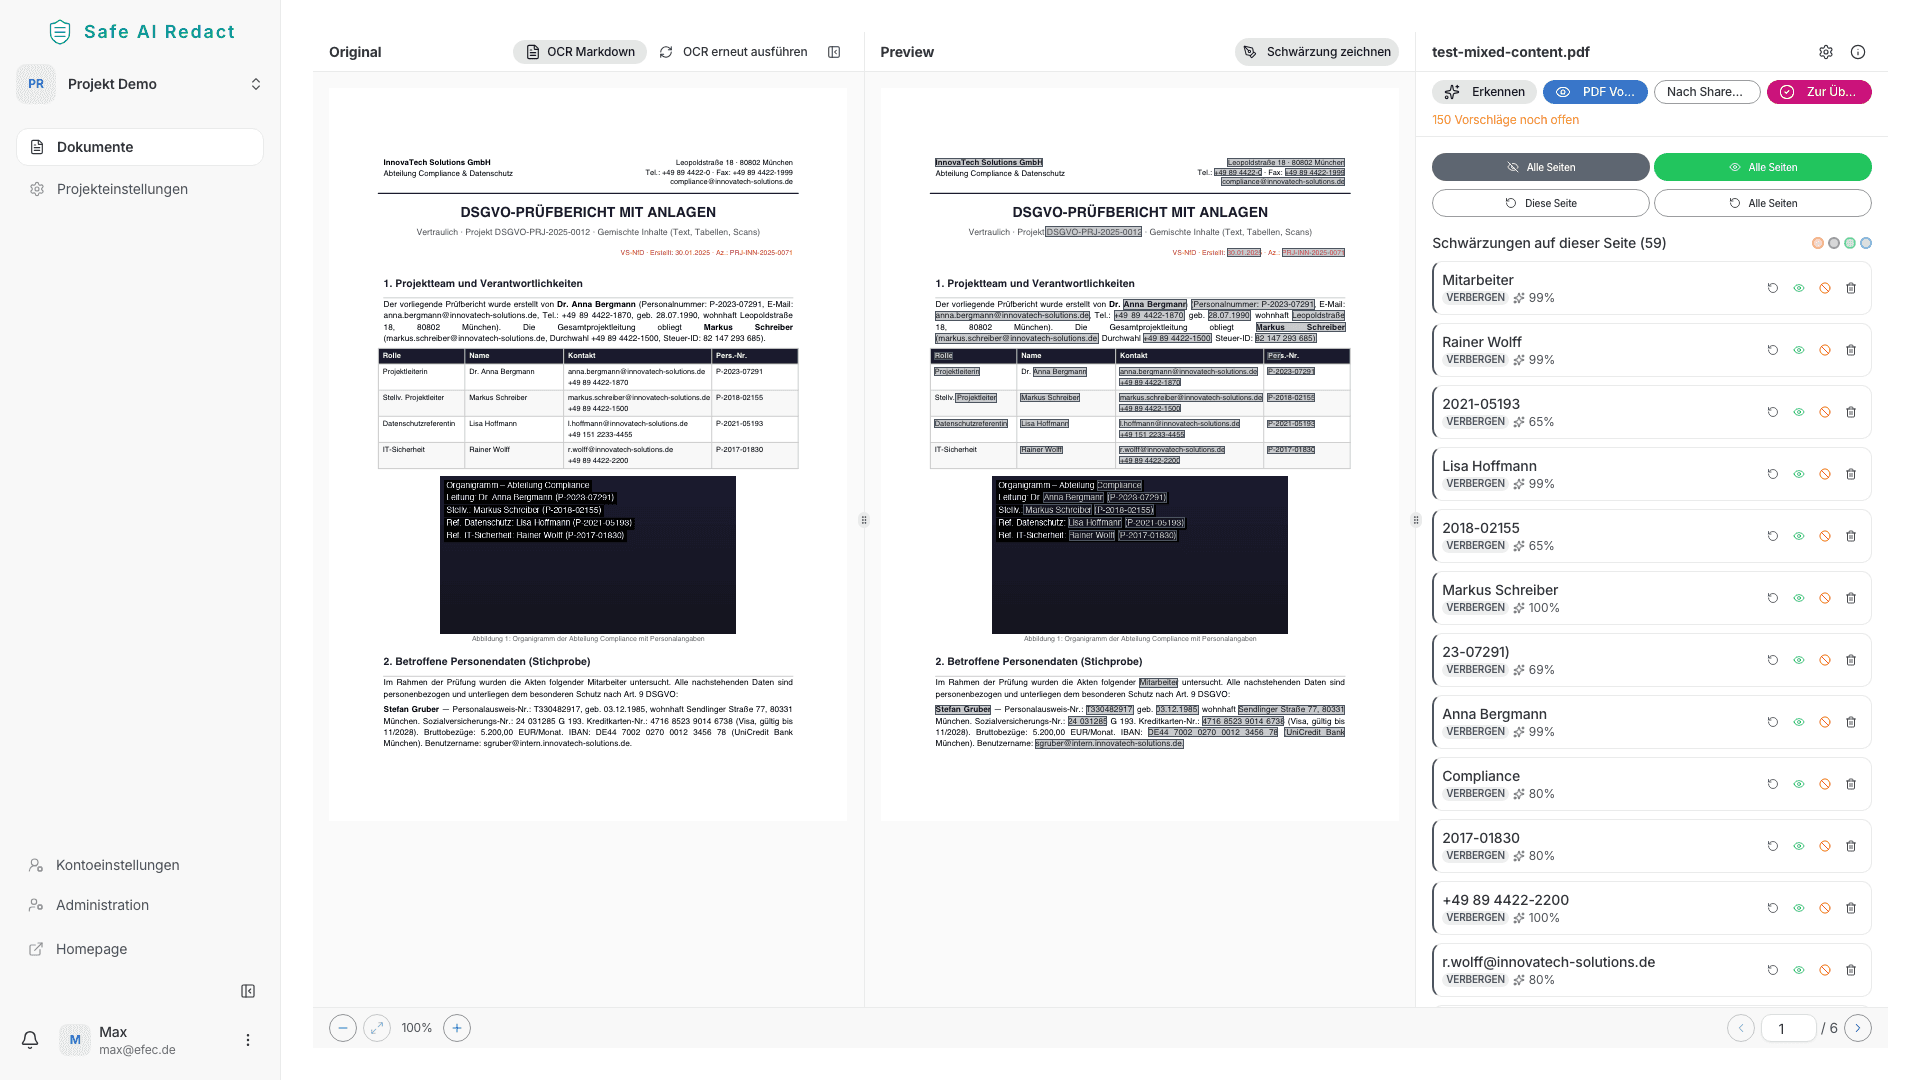
Task: Open the user menu dots beside Max
Action: [248, 1040]
